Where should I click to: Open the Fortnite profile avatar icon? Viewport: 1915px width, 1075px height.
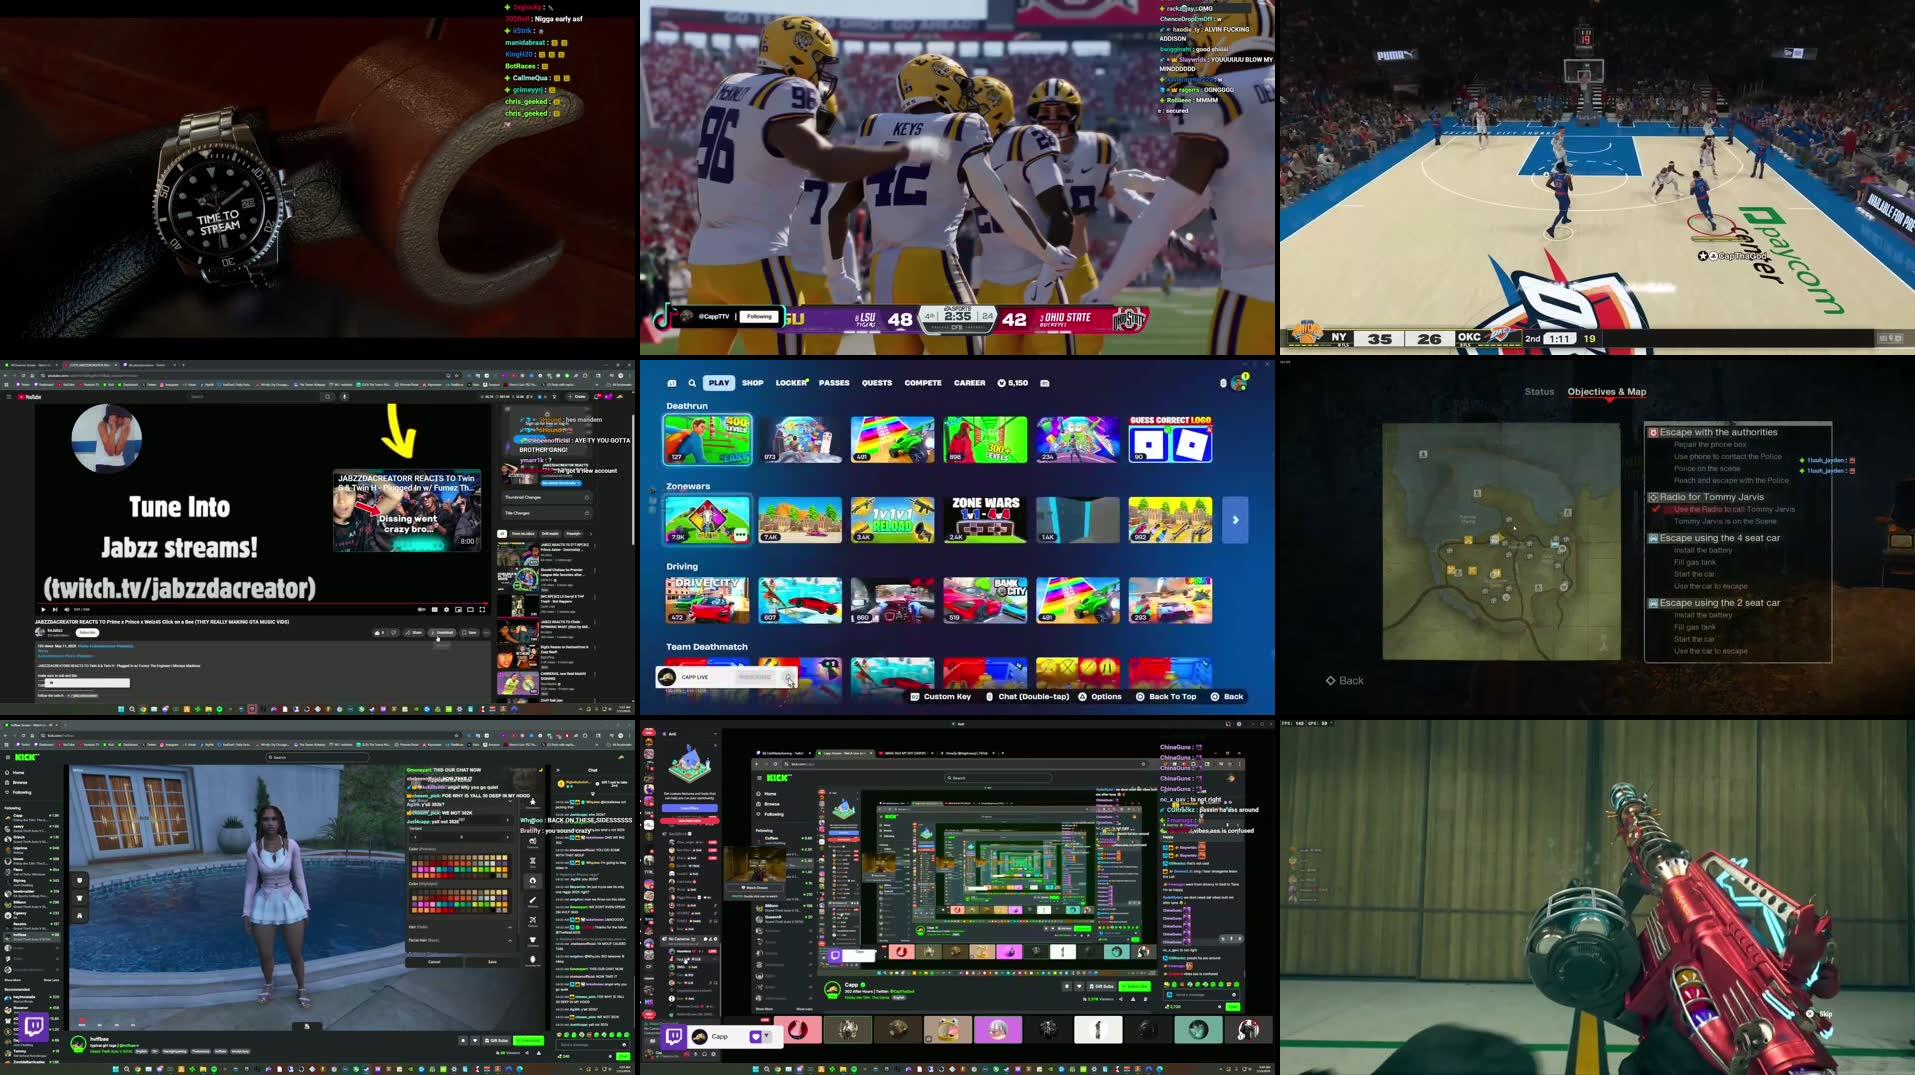pyautogui.click(x=1239, y=383)
